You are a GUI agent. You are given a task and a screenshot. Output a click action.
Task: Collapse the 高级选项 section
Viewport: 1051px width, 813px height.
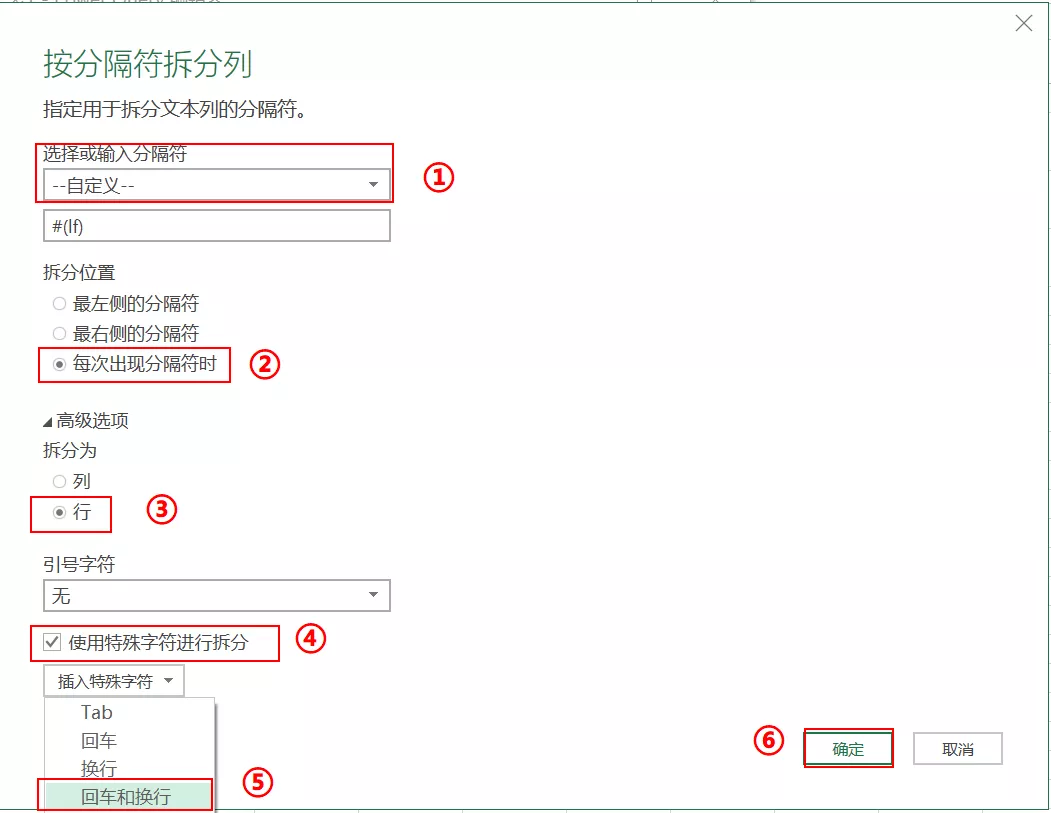(87, 420)
